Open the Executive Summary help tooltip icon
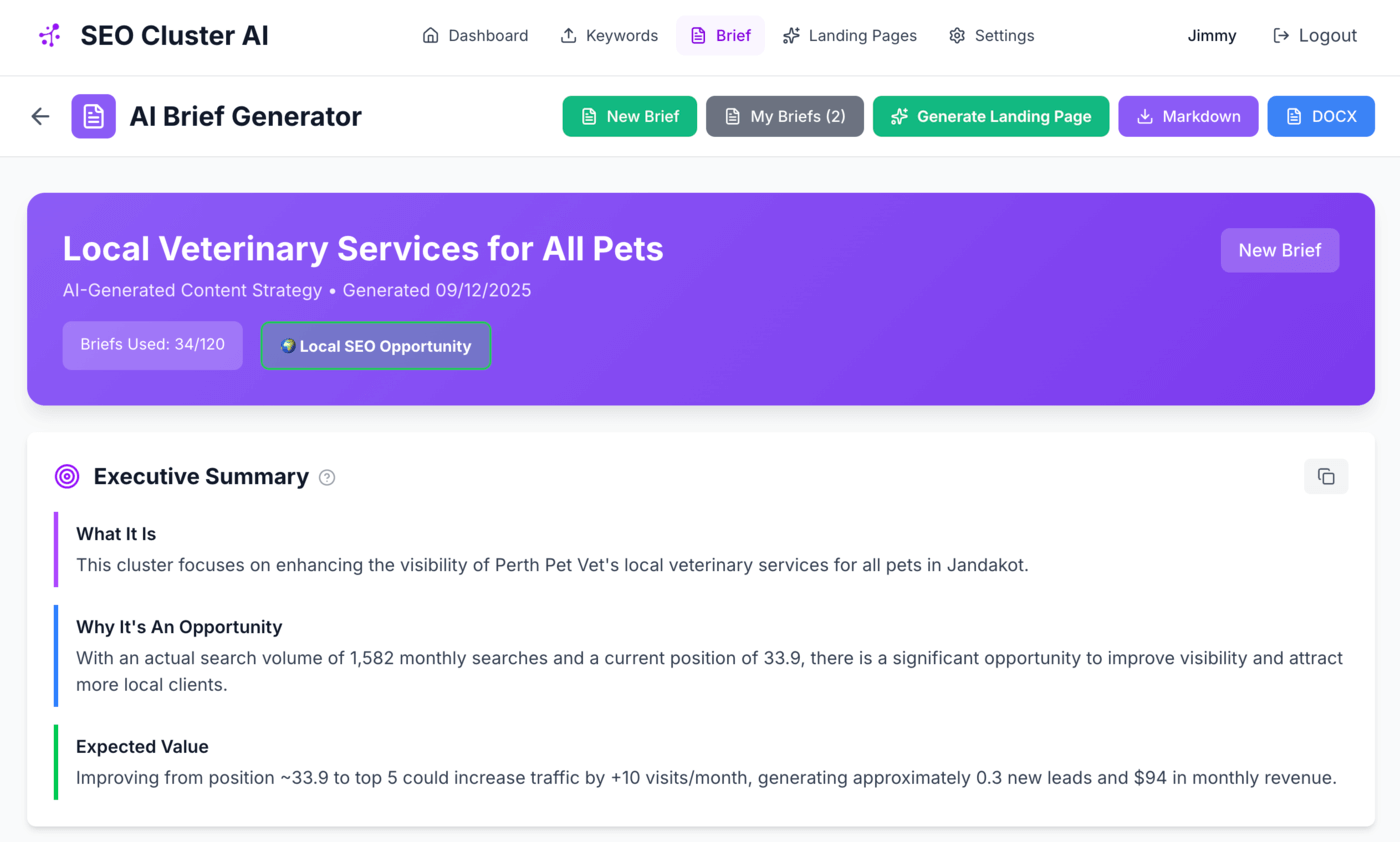Screen dimensions: 1400x842 (326, 478)
